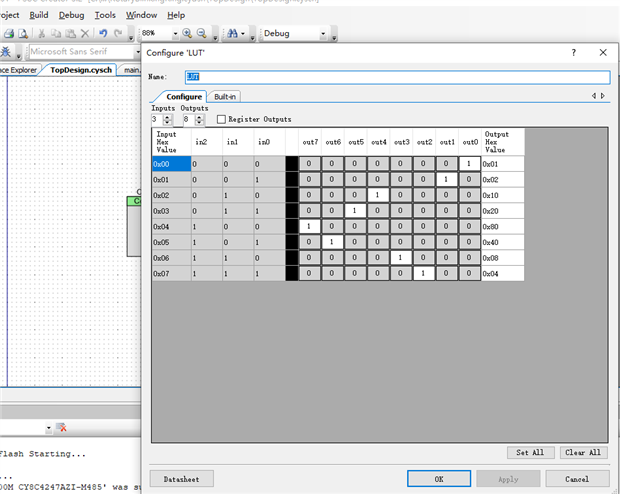The height and width of the screenshot is (494, 620).
Task: Click the LUT Name input field
Action: click(x=396, y=77)
